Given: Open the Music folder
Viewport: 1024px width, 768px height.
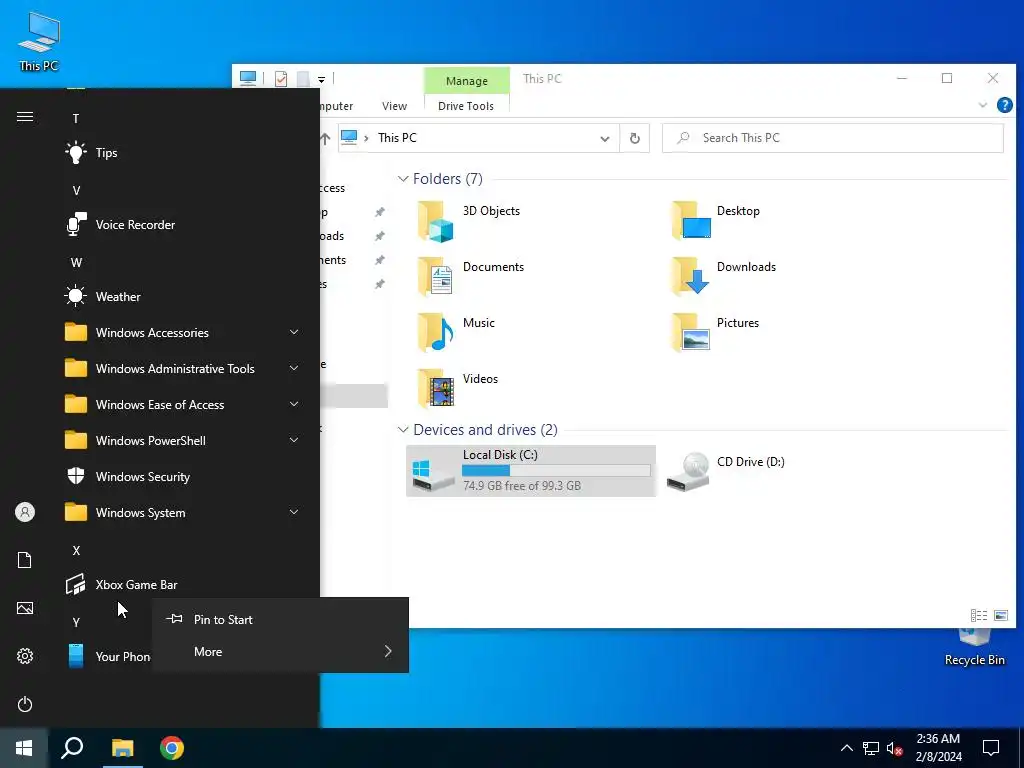Looking at the screenshot, I should pyautogui.click(x=456, y=333).
